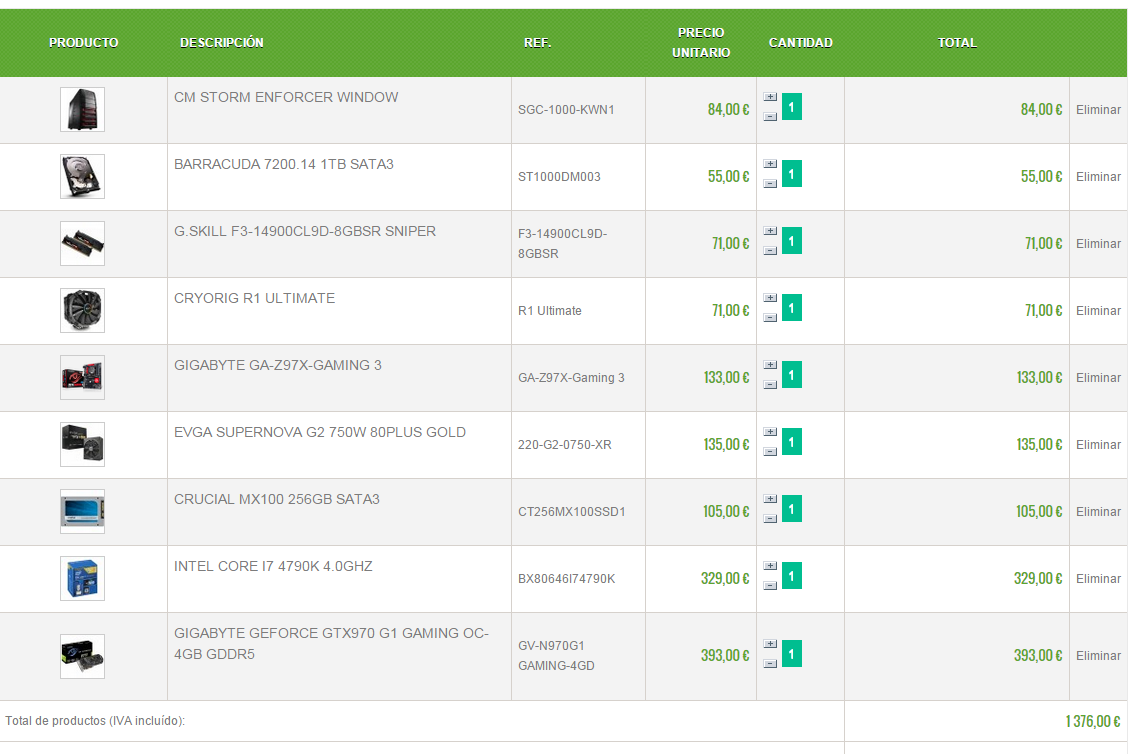This screenshot has height=754, width=1145.
Task: Increase quantity of CM Storm Enforcer Window
Action: pyautogui.click(x=770, y=96)
